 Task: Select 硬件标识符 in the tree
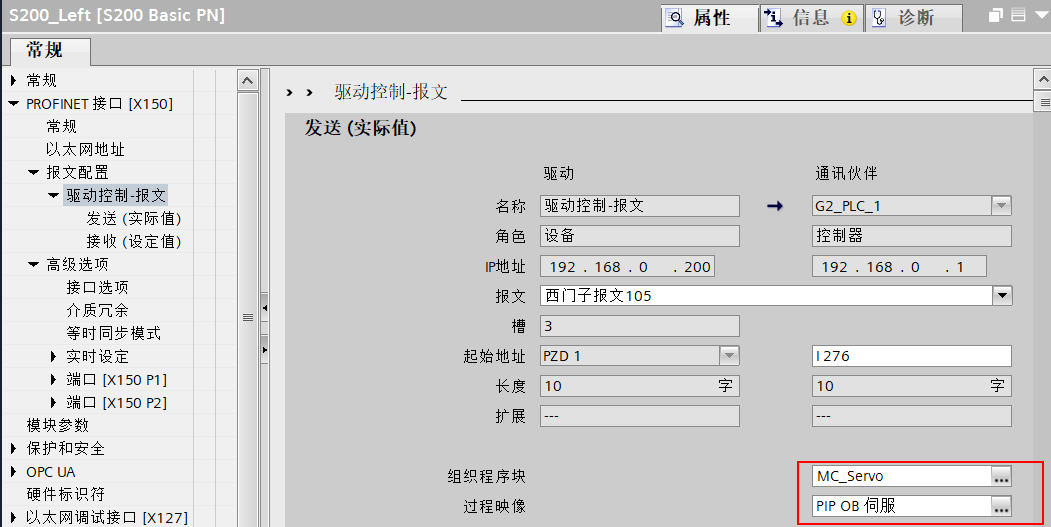tap(65, 494)
